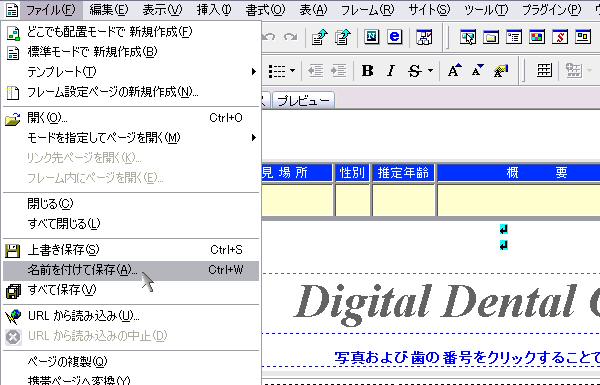Click the increase indent icon
Image resolution: width=600 pixels, height=385 pixels.
pos(339,71)
